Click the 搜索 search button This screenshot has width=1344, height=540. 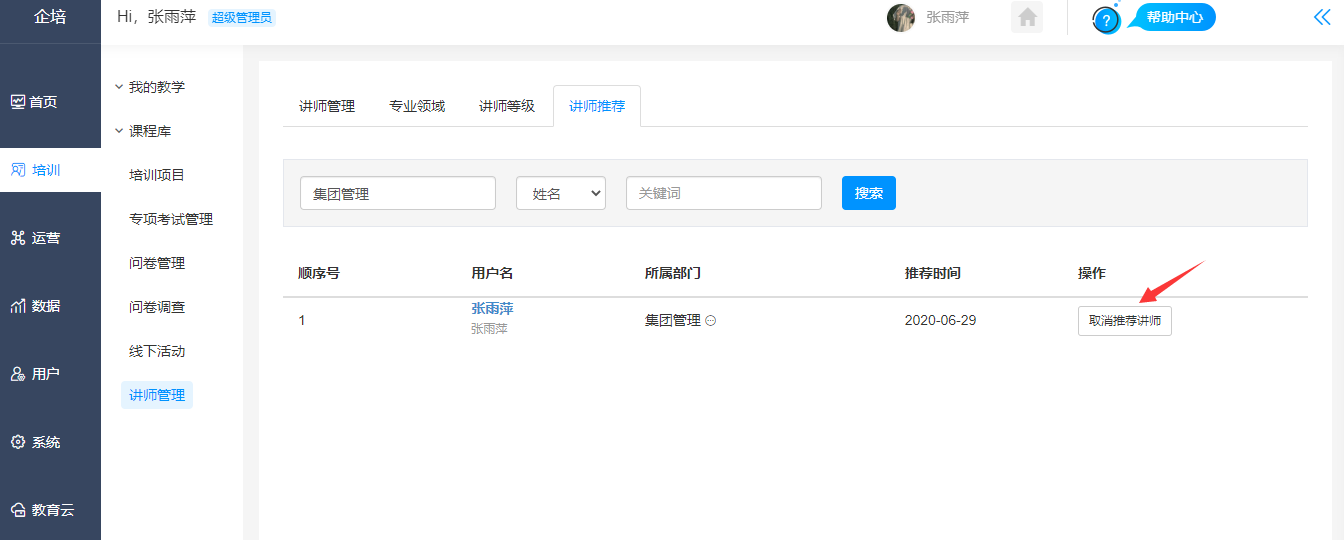869,193
